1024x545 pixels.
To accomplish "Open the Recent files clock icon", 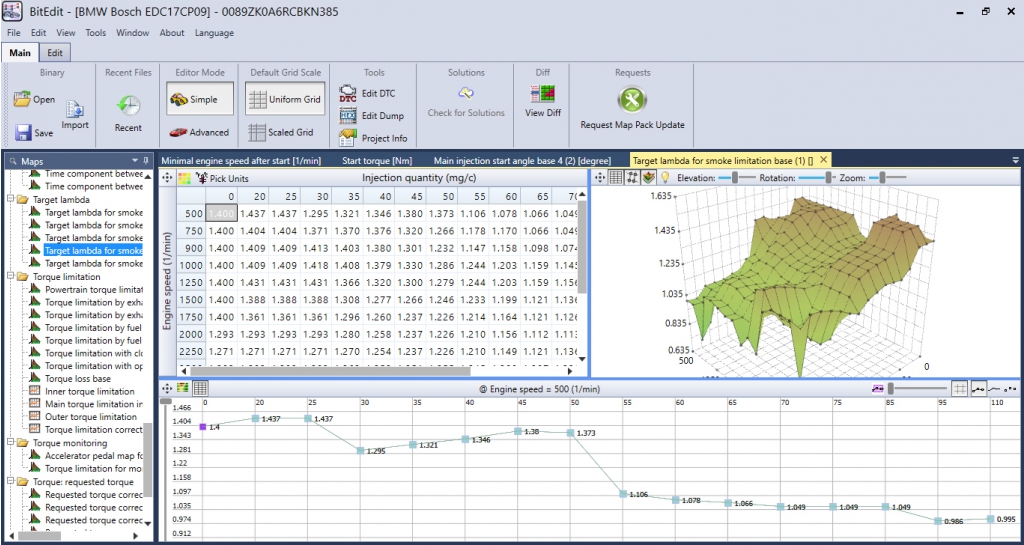I will point(128,106).
